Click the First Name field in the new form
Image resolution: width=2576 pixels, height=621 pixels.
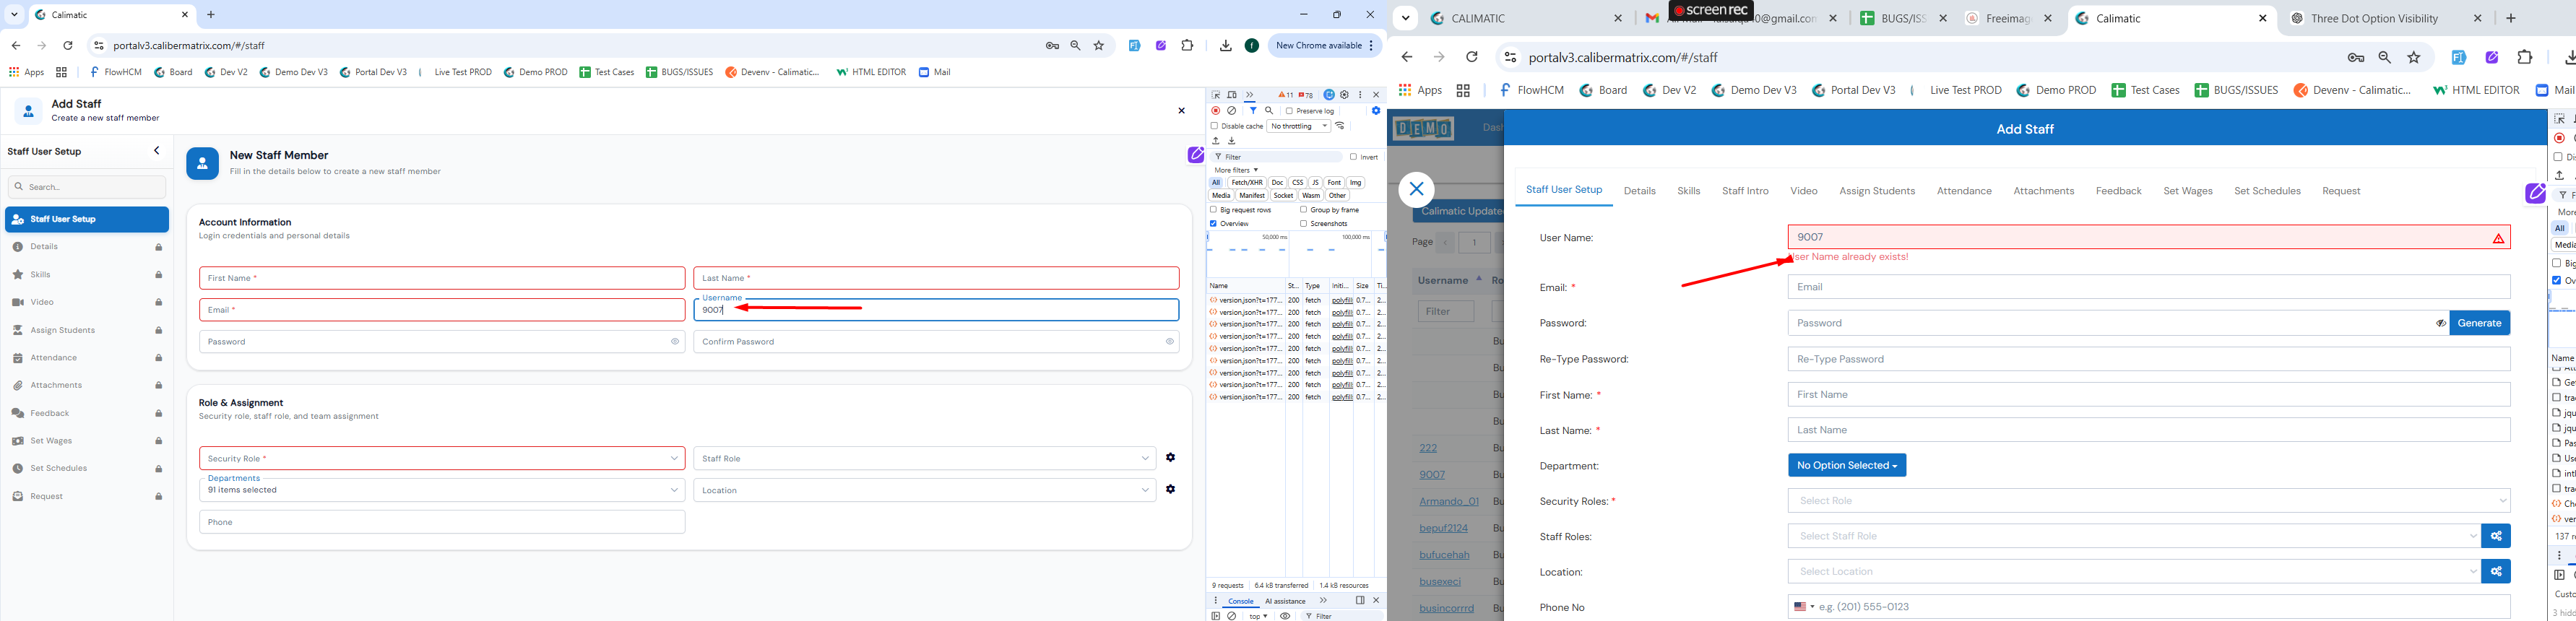tap(442, 278)
